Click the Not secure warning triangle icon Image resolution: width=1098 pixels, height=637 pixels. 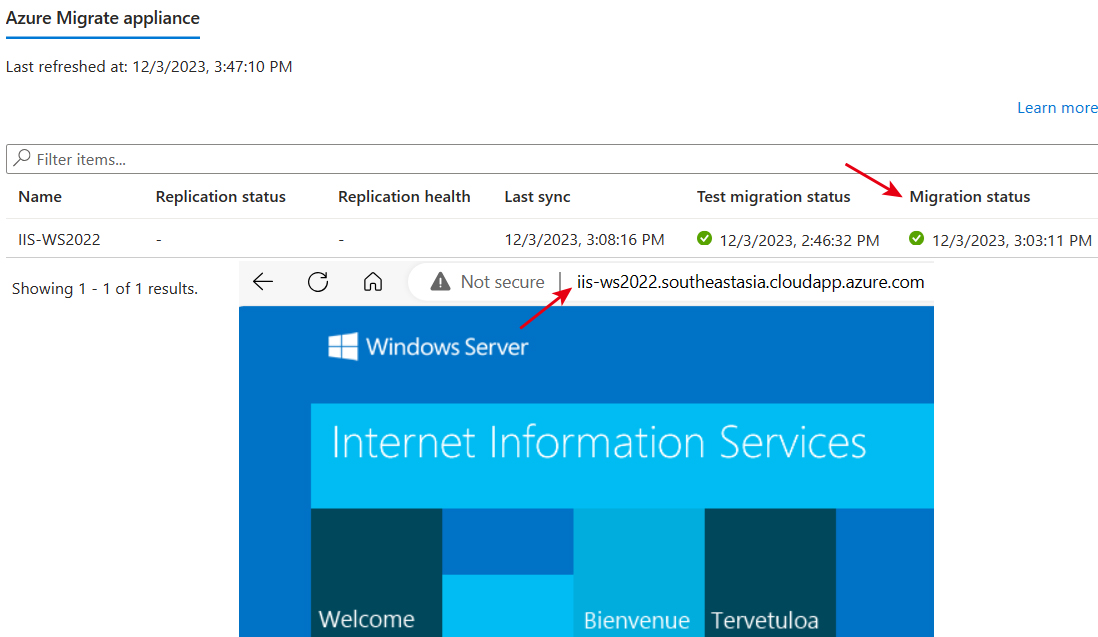coord(440,281)
